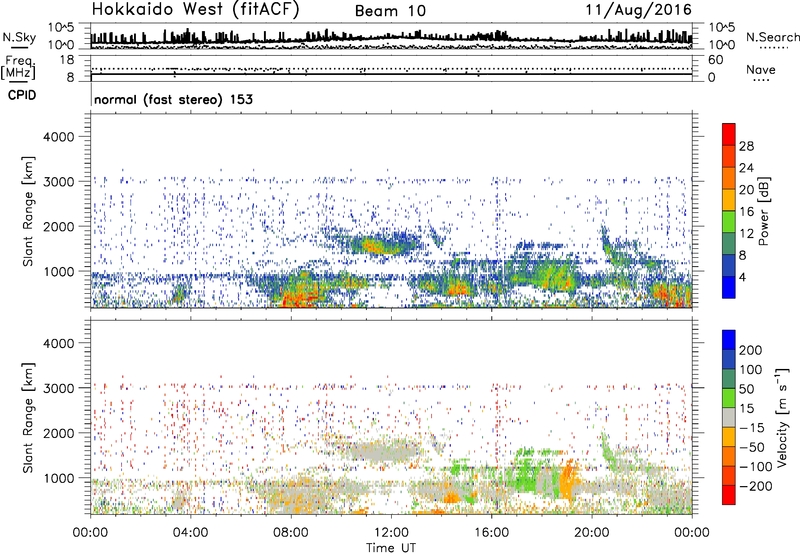Click the 'N.Search' legend label
Viewport: 800px width, 554px height.
[x=772, y=37]
